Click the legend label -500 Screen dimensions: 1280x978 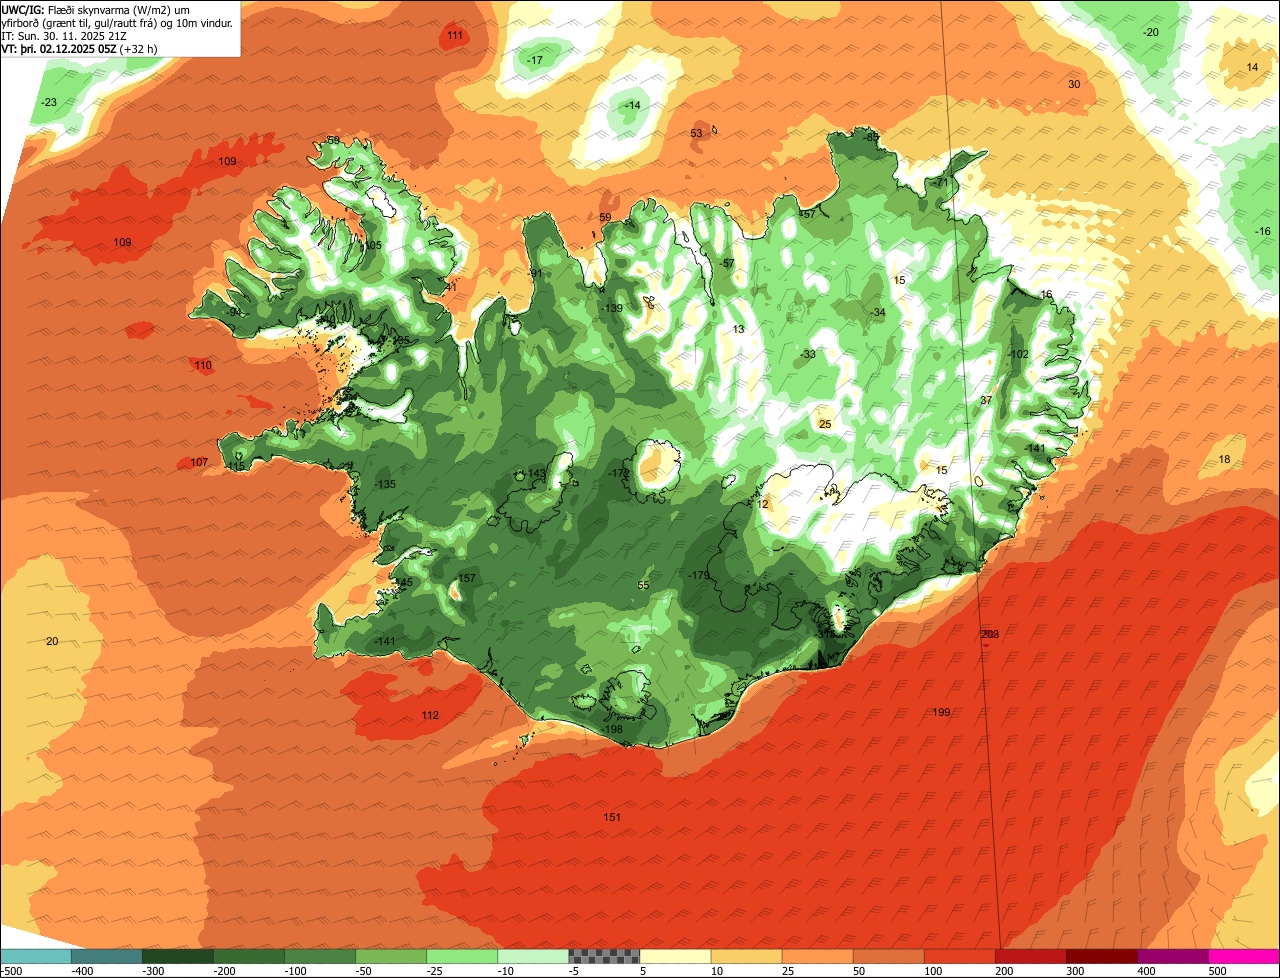coord(12,970)
